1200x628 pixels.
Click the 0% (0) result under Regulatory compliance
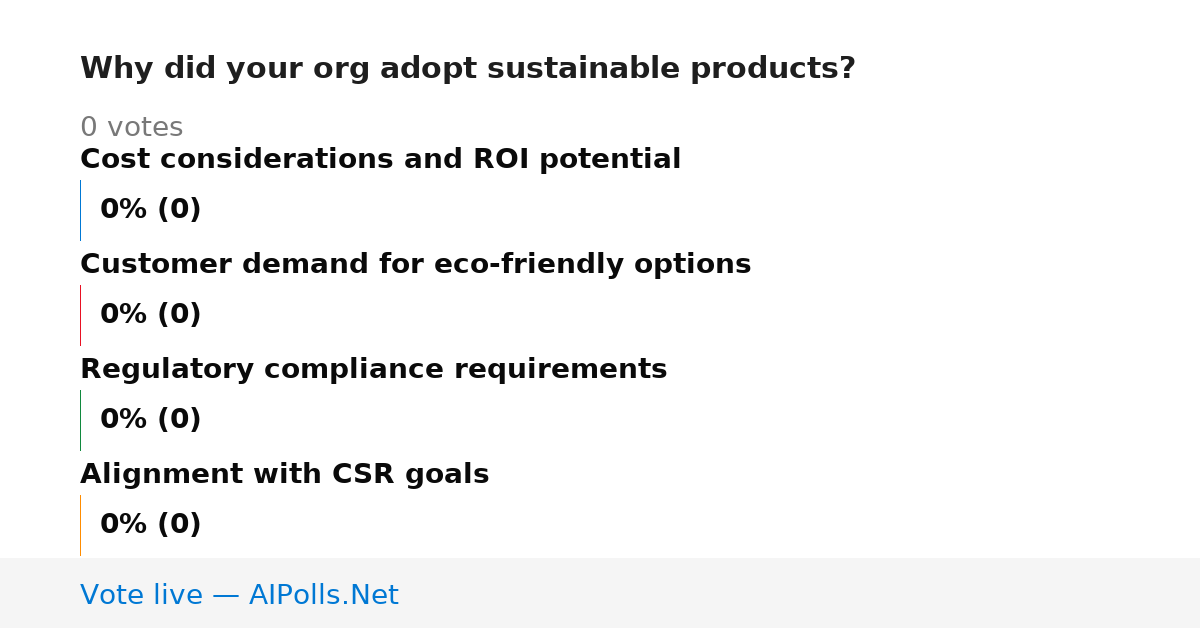coord(150,420)
